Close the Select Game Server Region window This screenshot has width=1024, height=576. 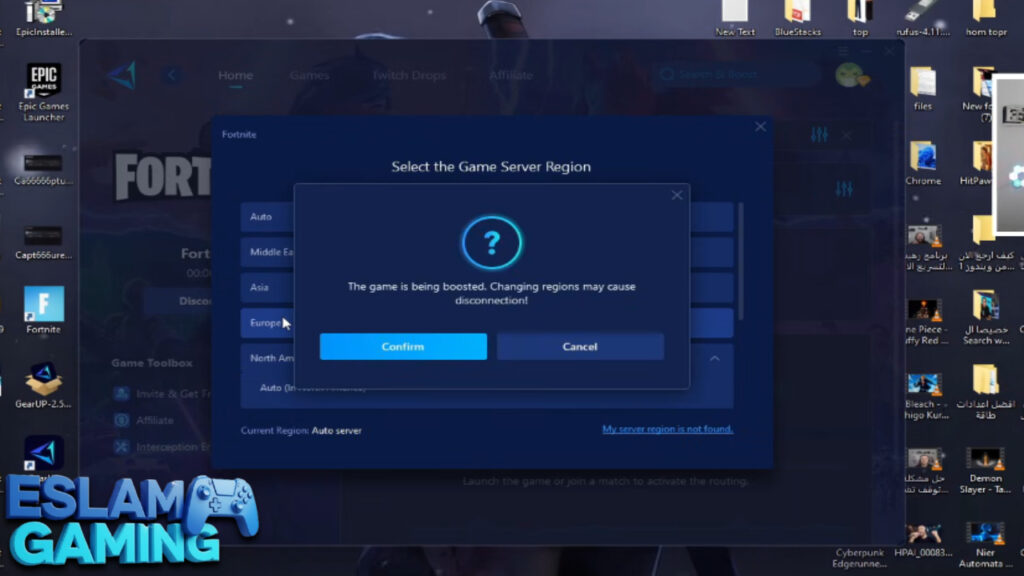coord(760,127)
